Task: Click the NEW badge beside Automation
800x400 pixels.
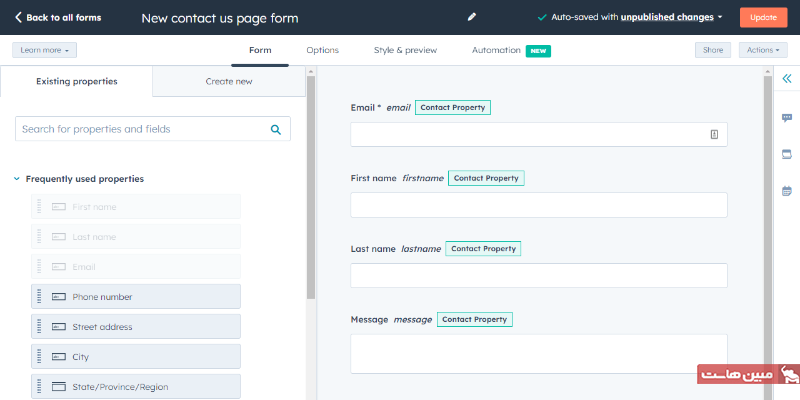Action: pyautogui.click(x=538, y=51)
